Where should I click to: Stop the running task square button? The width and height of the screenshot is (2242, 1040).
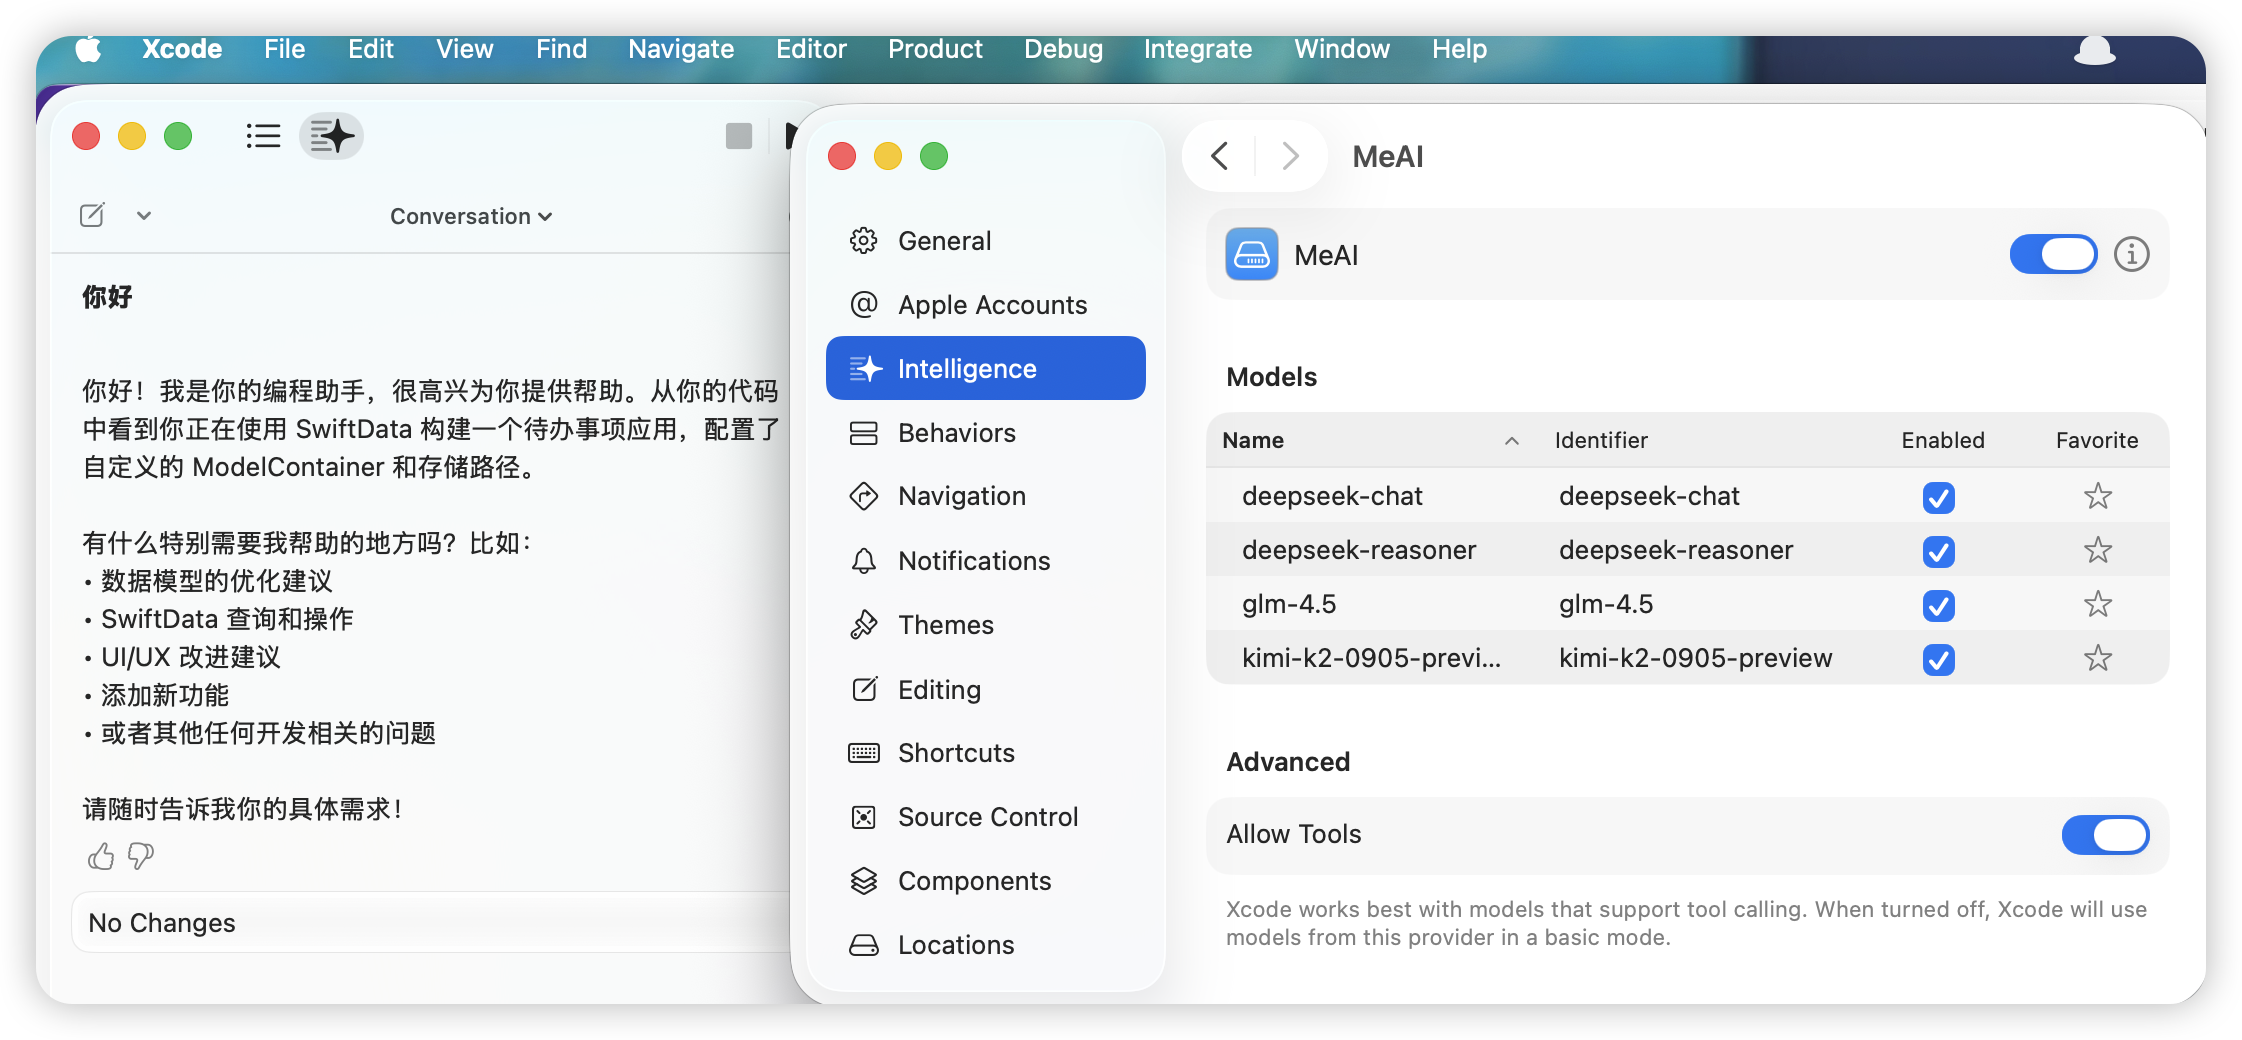tap(739, 136)
